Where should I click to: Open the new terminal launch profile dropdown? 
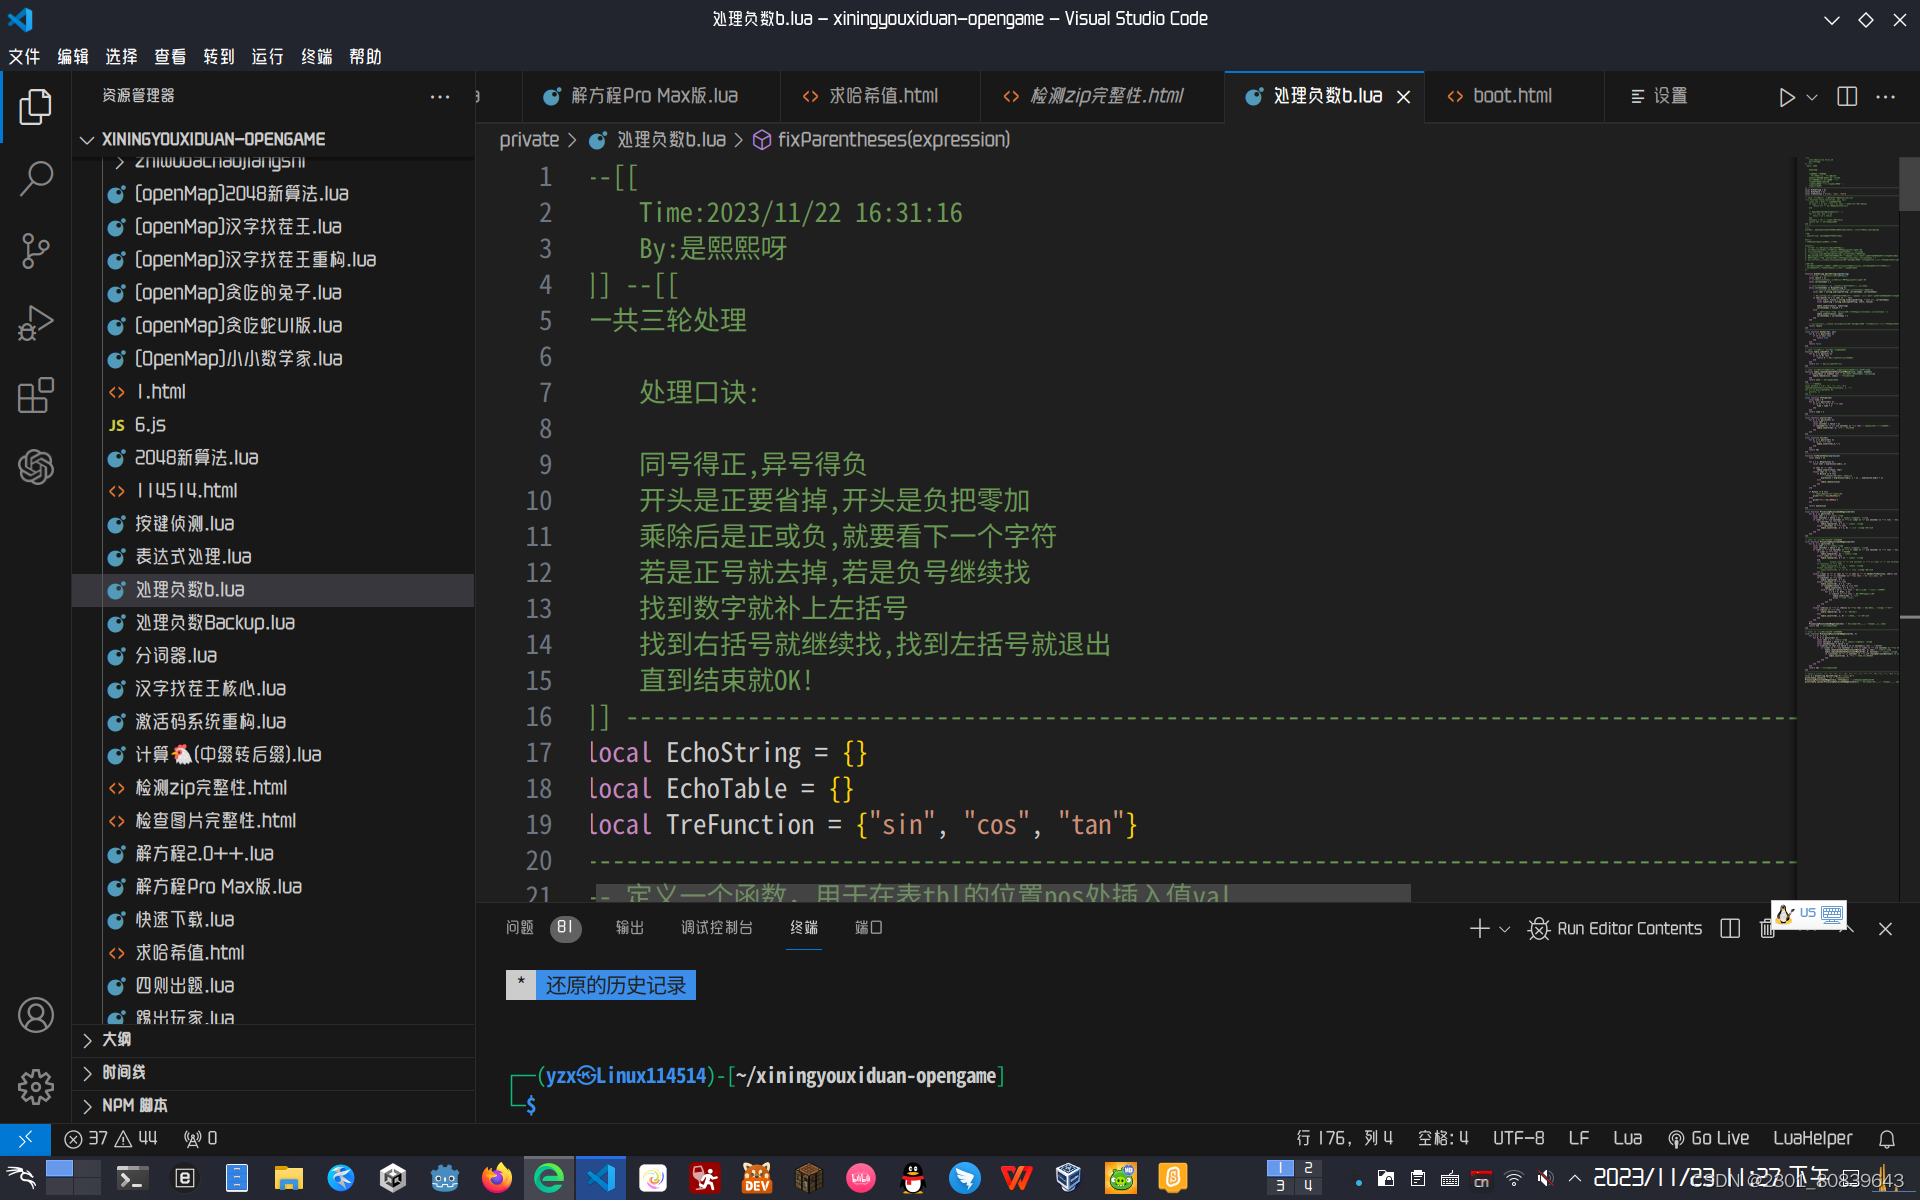pos(1505,929)
